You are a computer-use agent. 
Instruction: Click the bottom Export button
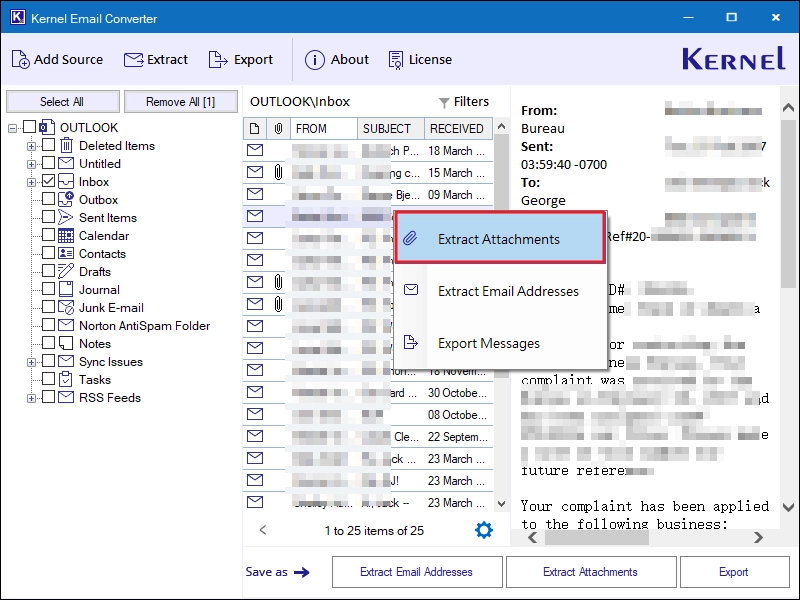pos(734,572)
